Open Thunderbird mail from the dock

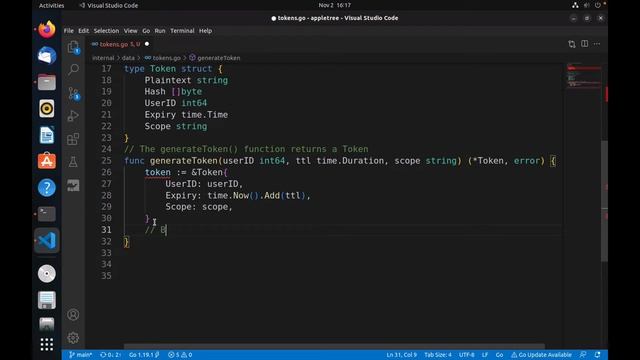[47, 56]
